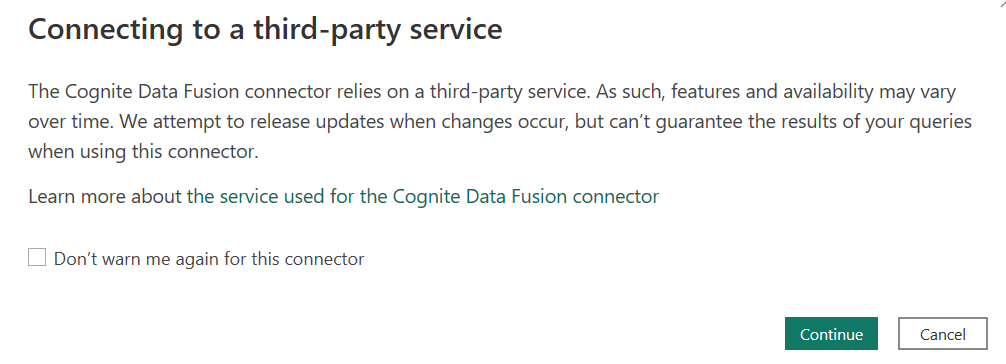Click the 'Learn more about' text
Image resolution: width=1006 pixels, height=364 pixels.
click(105, 196)
